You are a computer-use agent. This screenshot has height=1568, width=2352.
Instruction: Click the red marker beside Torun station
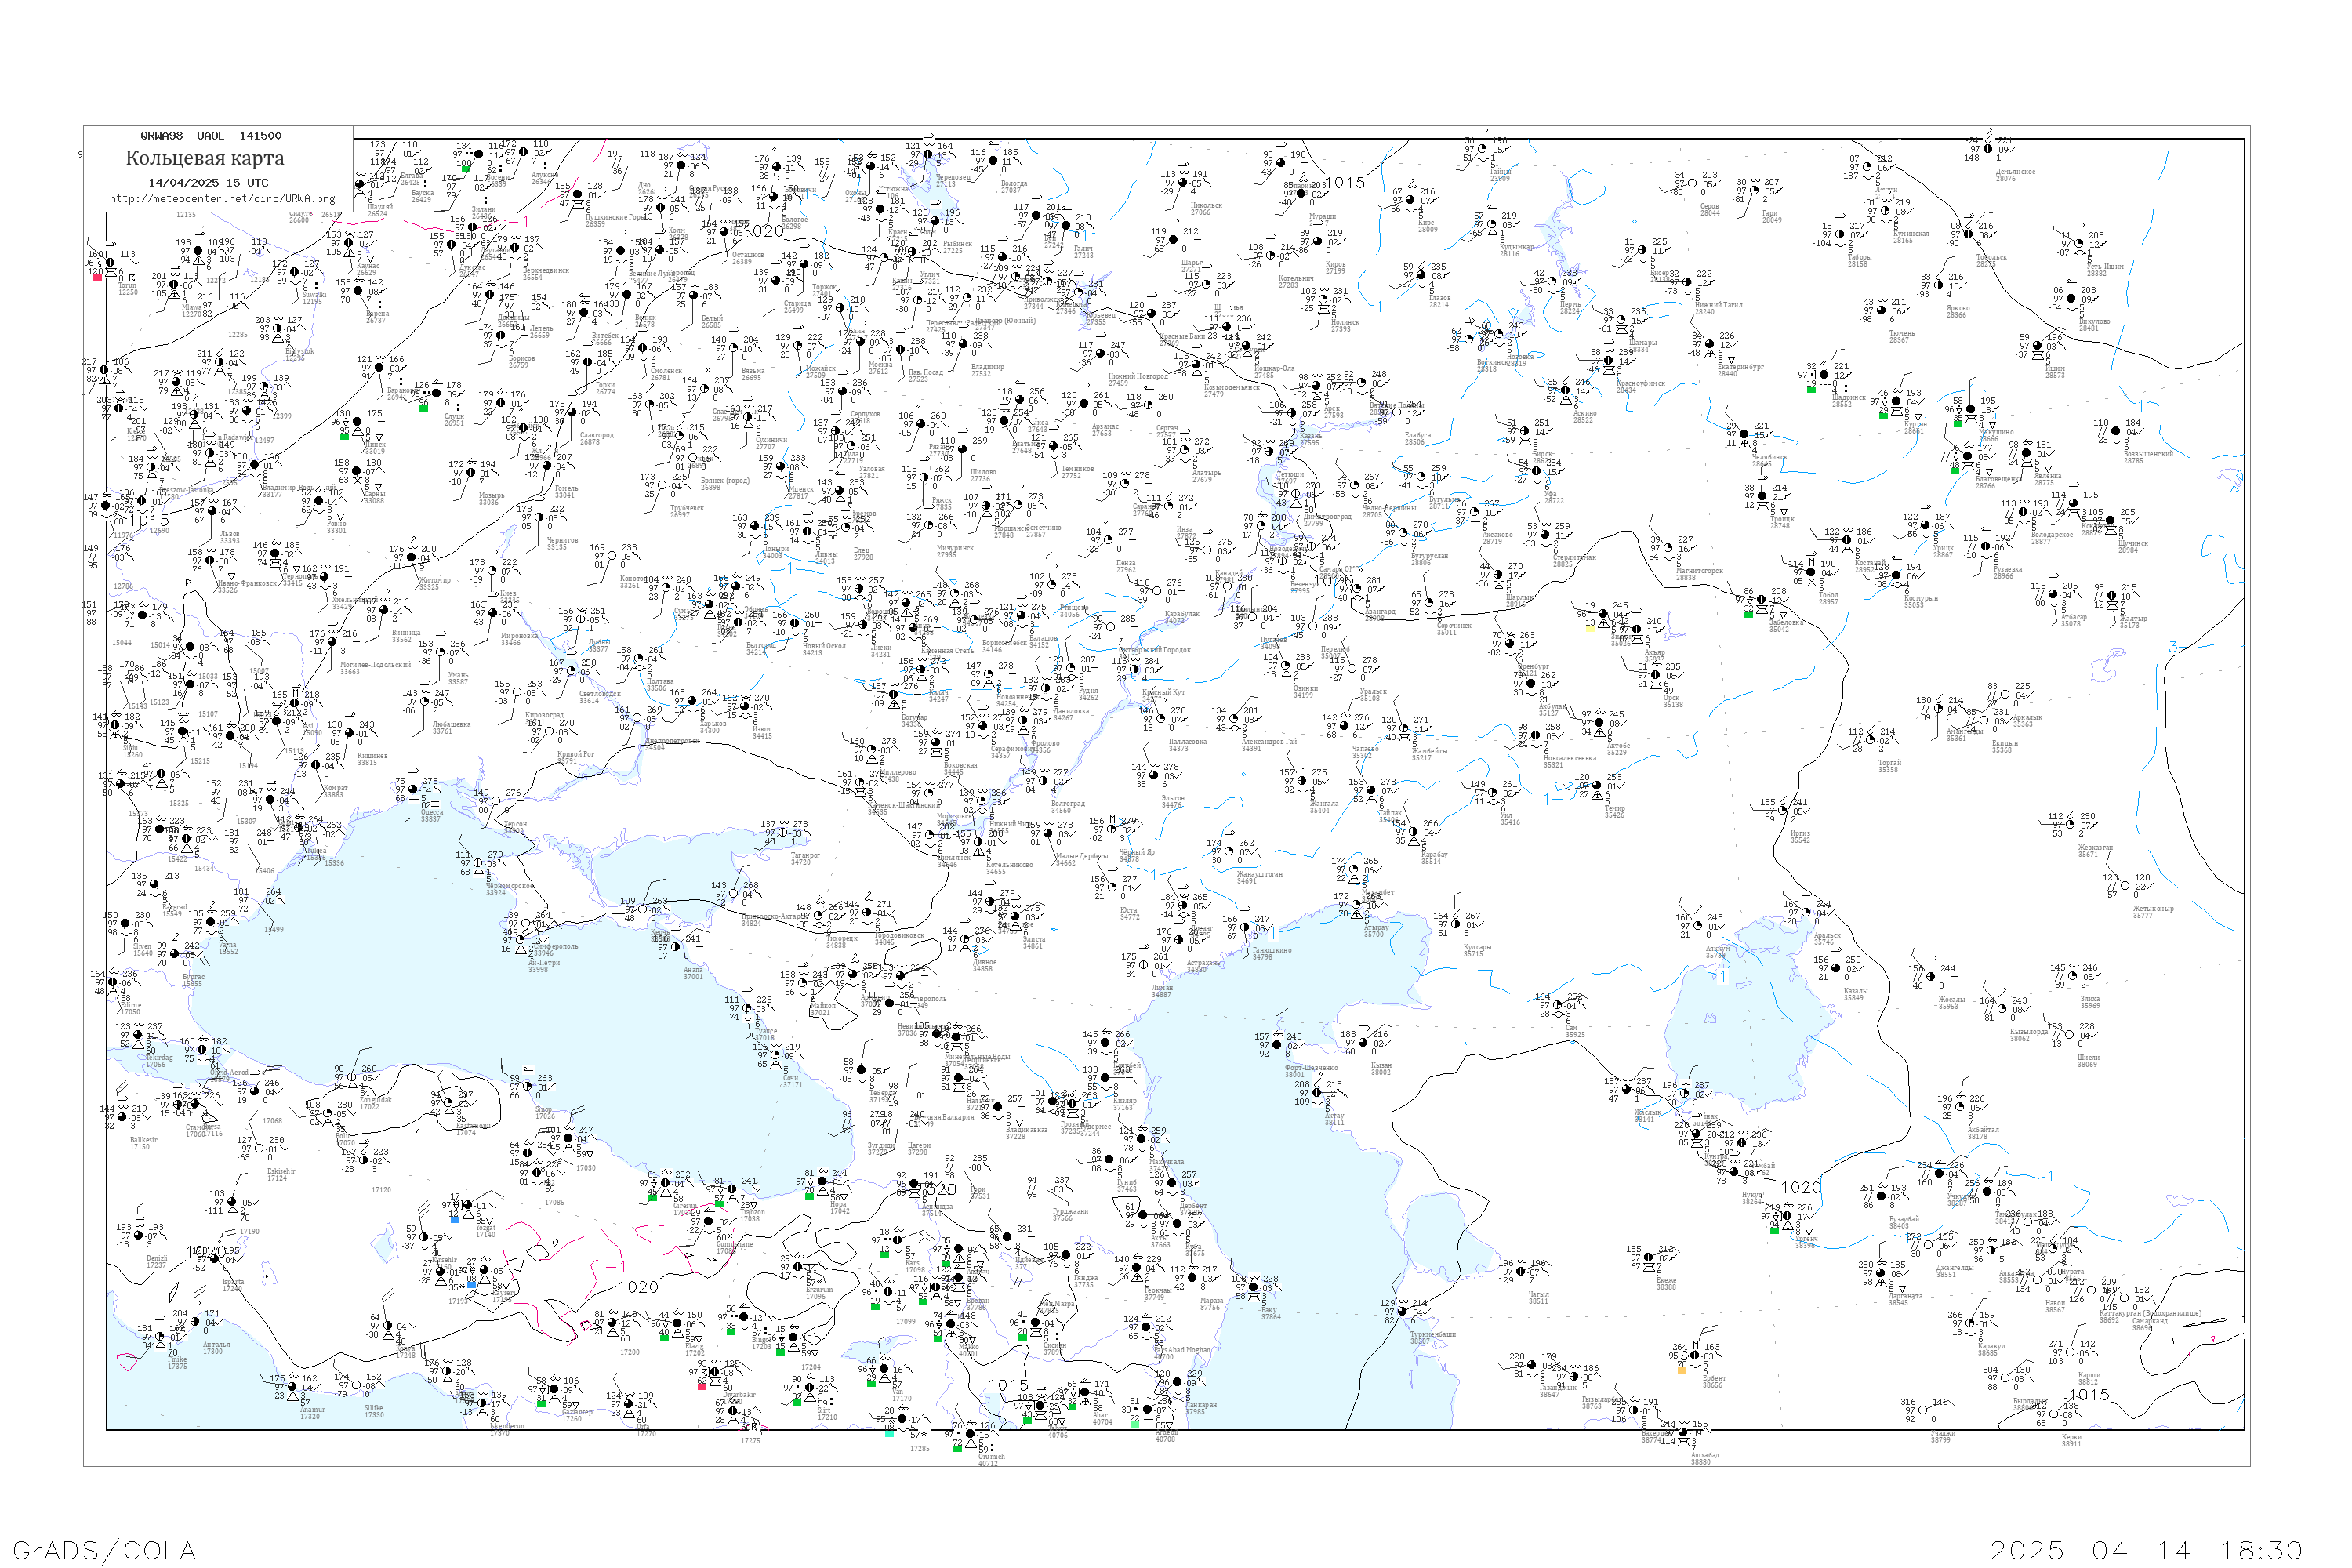point(97,277)
